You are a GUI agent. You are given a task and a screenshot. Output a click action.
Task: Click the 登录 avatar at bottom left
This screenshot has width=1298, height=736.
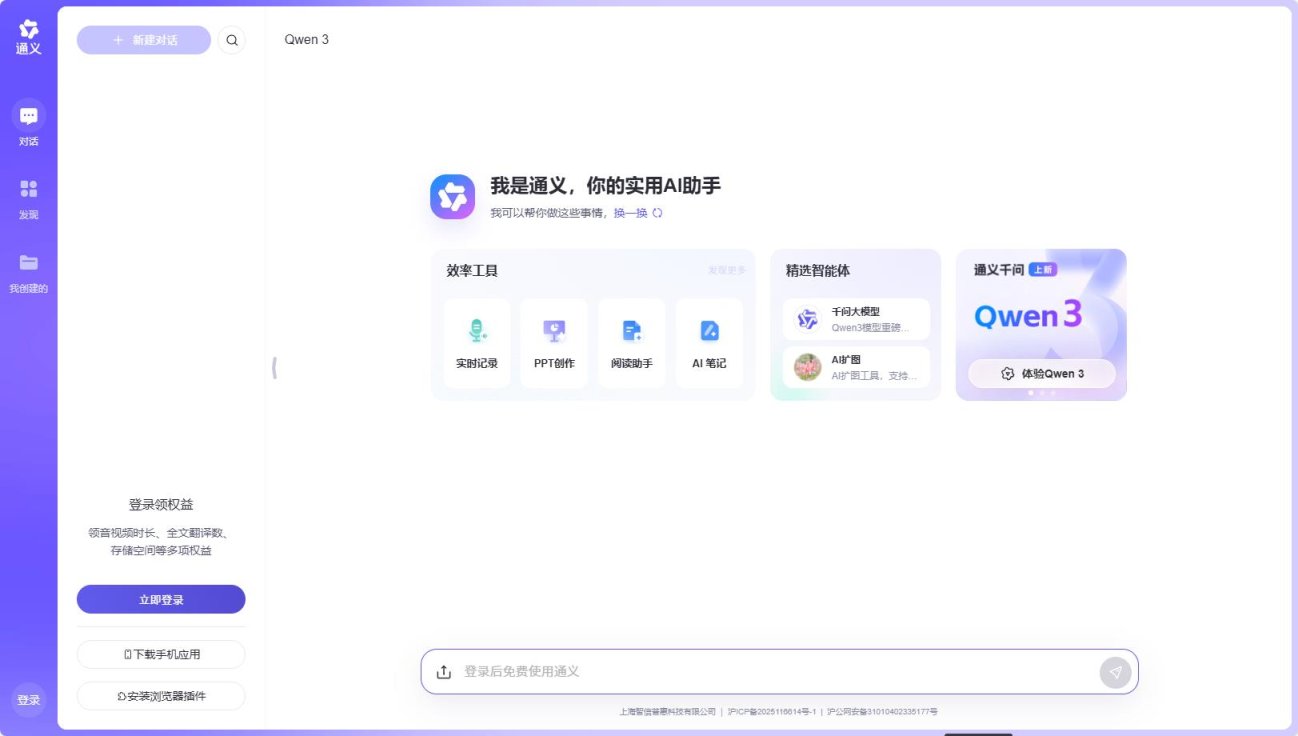28,700
